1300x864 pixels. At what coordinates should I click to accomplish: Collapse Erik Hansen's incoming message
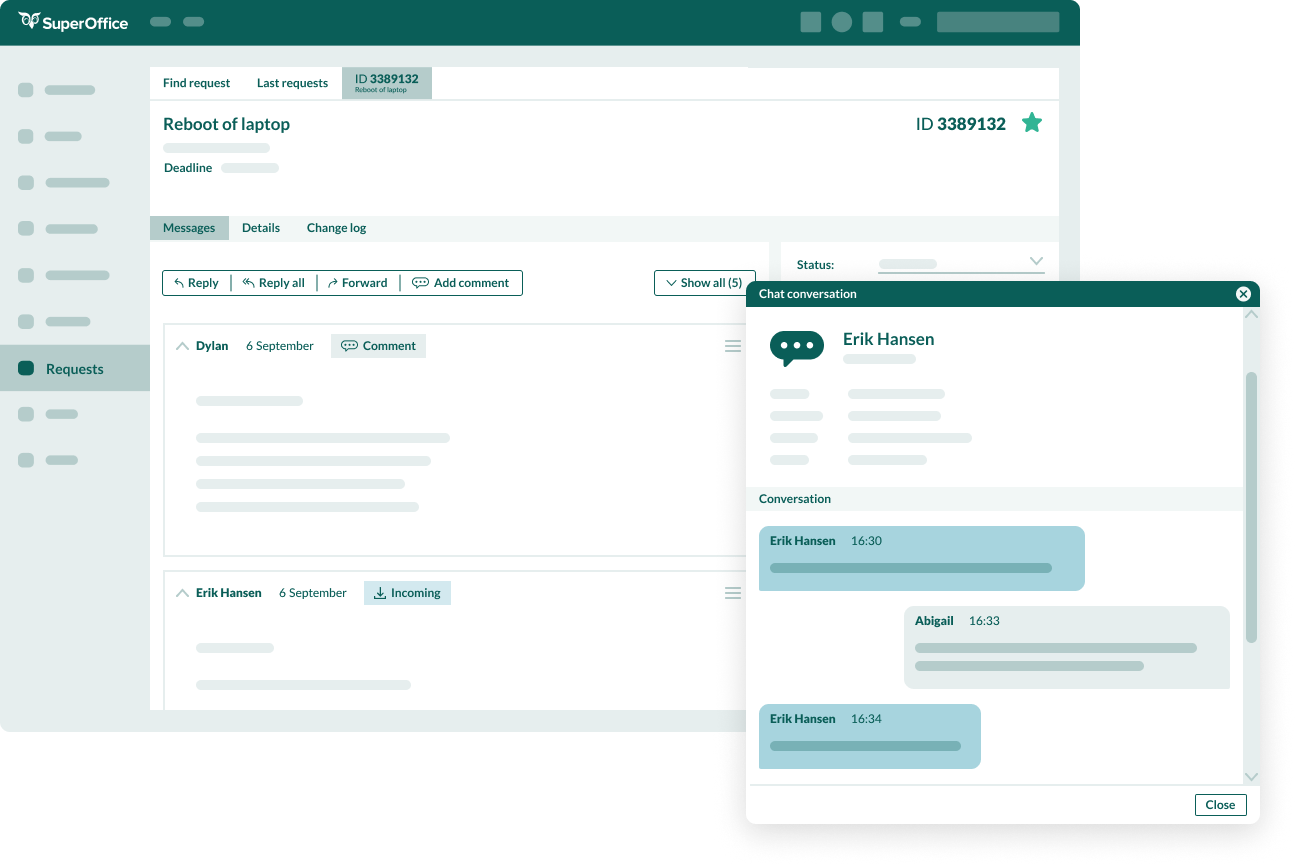point(182,593)
